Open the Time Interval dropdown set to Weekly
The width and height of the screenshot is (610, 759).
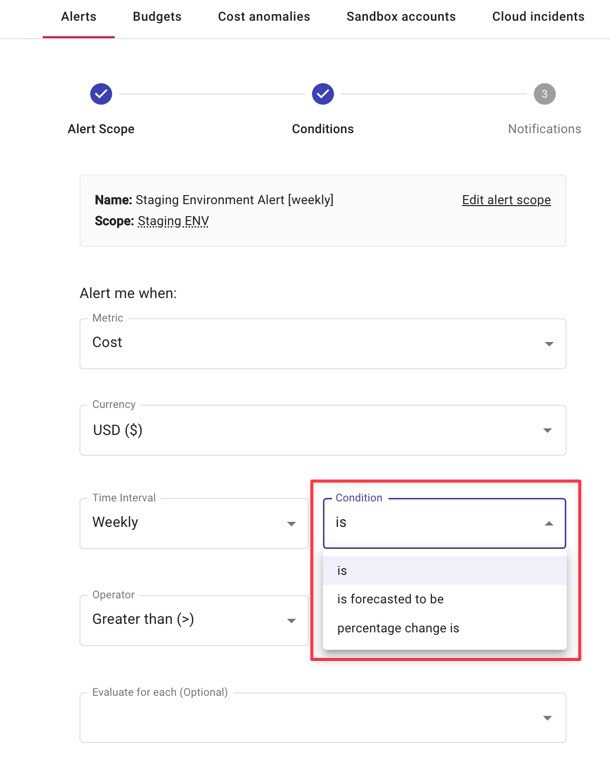(x=193, y=523)
